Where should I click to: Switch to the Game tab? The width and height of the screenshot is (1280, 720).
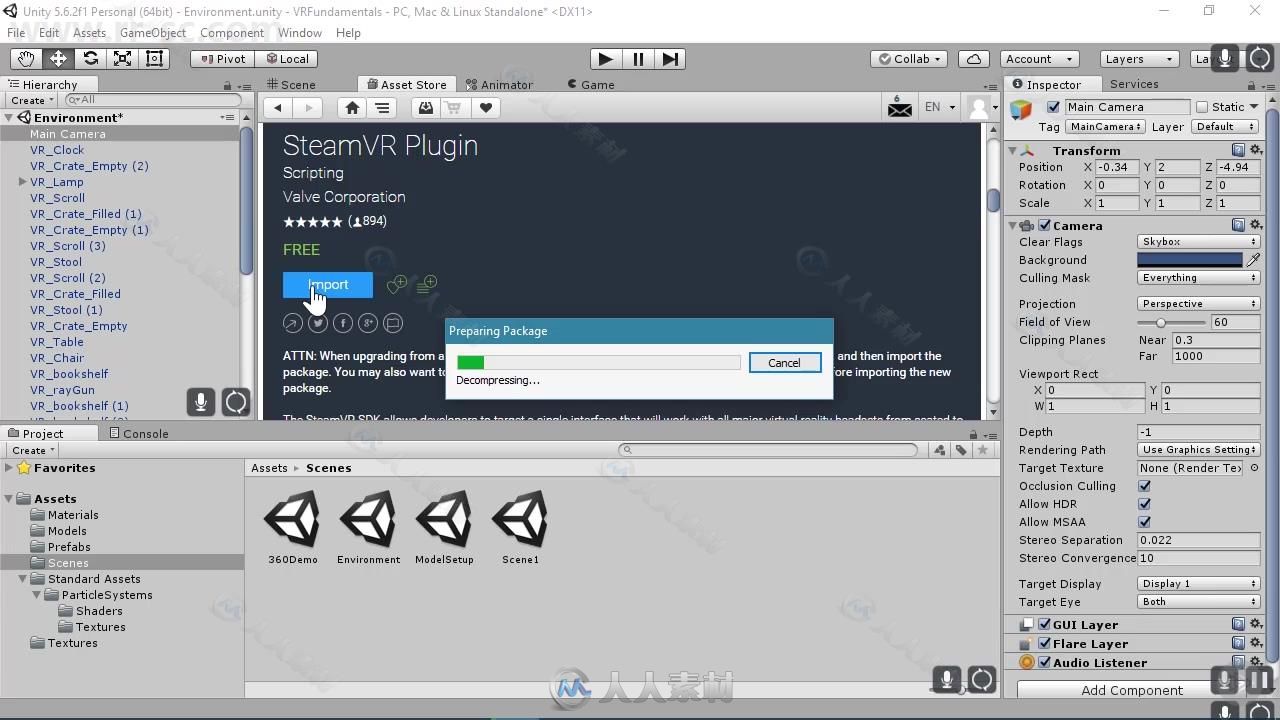pyautogui.click(x=591, y=85)
